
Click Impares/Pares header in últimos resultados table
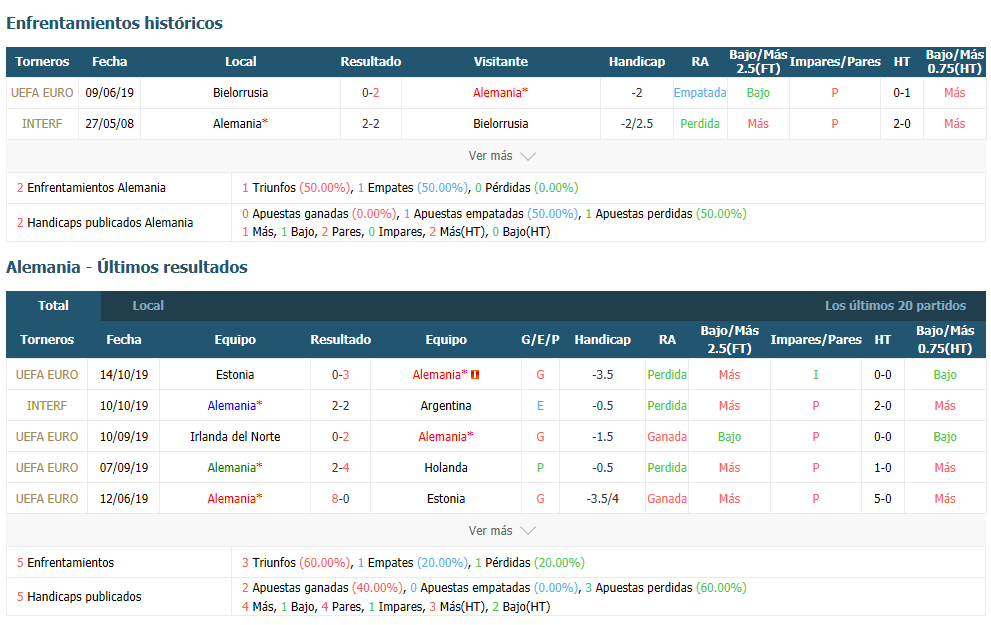pyautogui.click(x=815, y=339)
